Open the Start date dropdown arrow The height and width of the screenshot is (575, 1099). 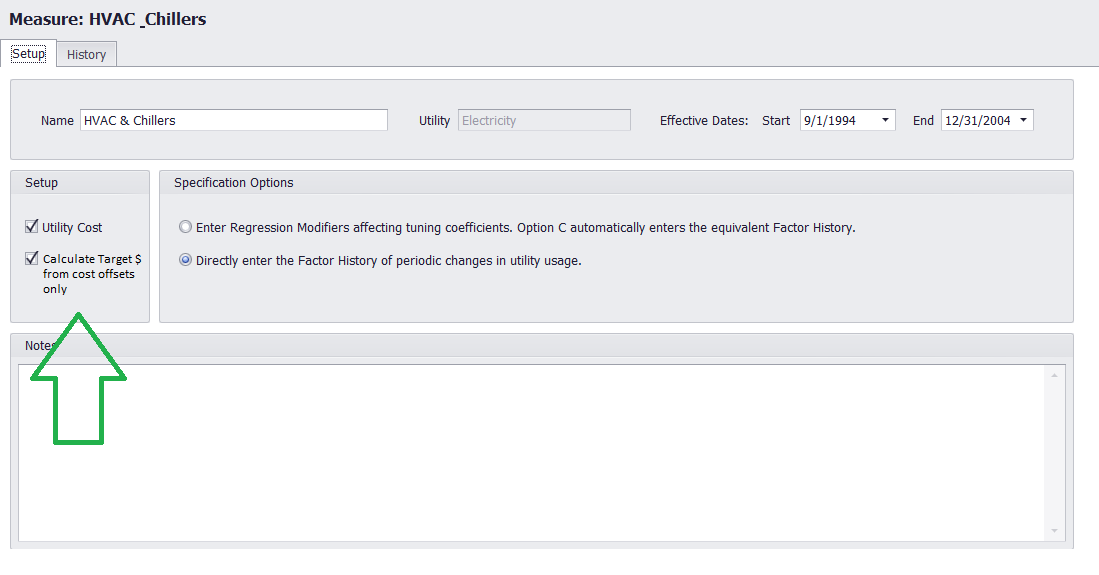[x=885, y=120]
